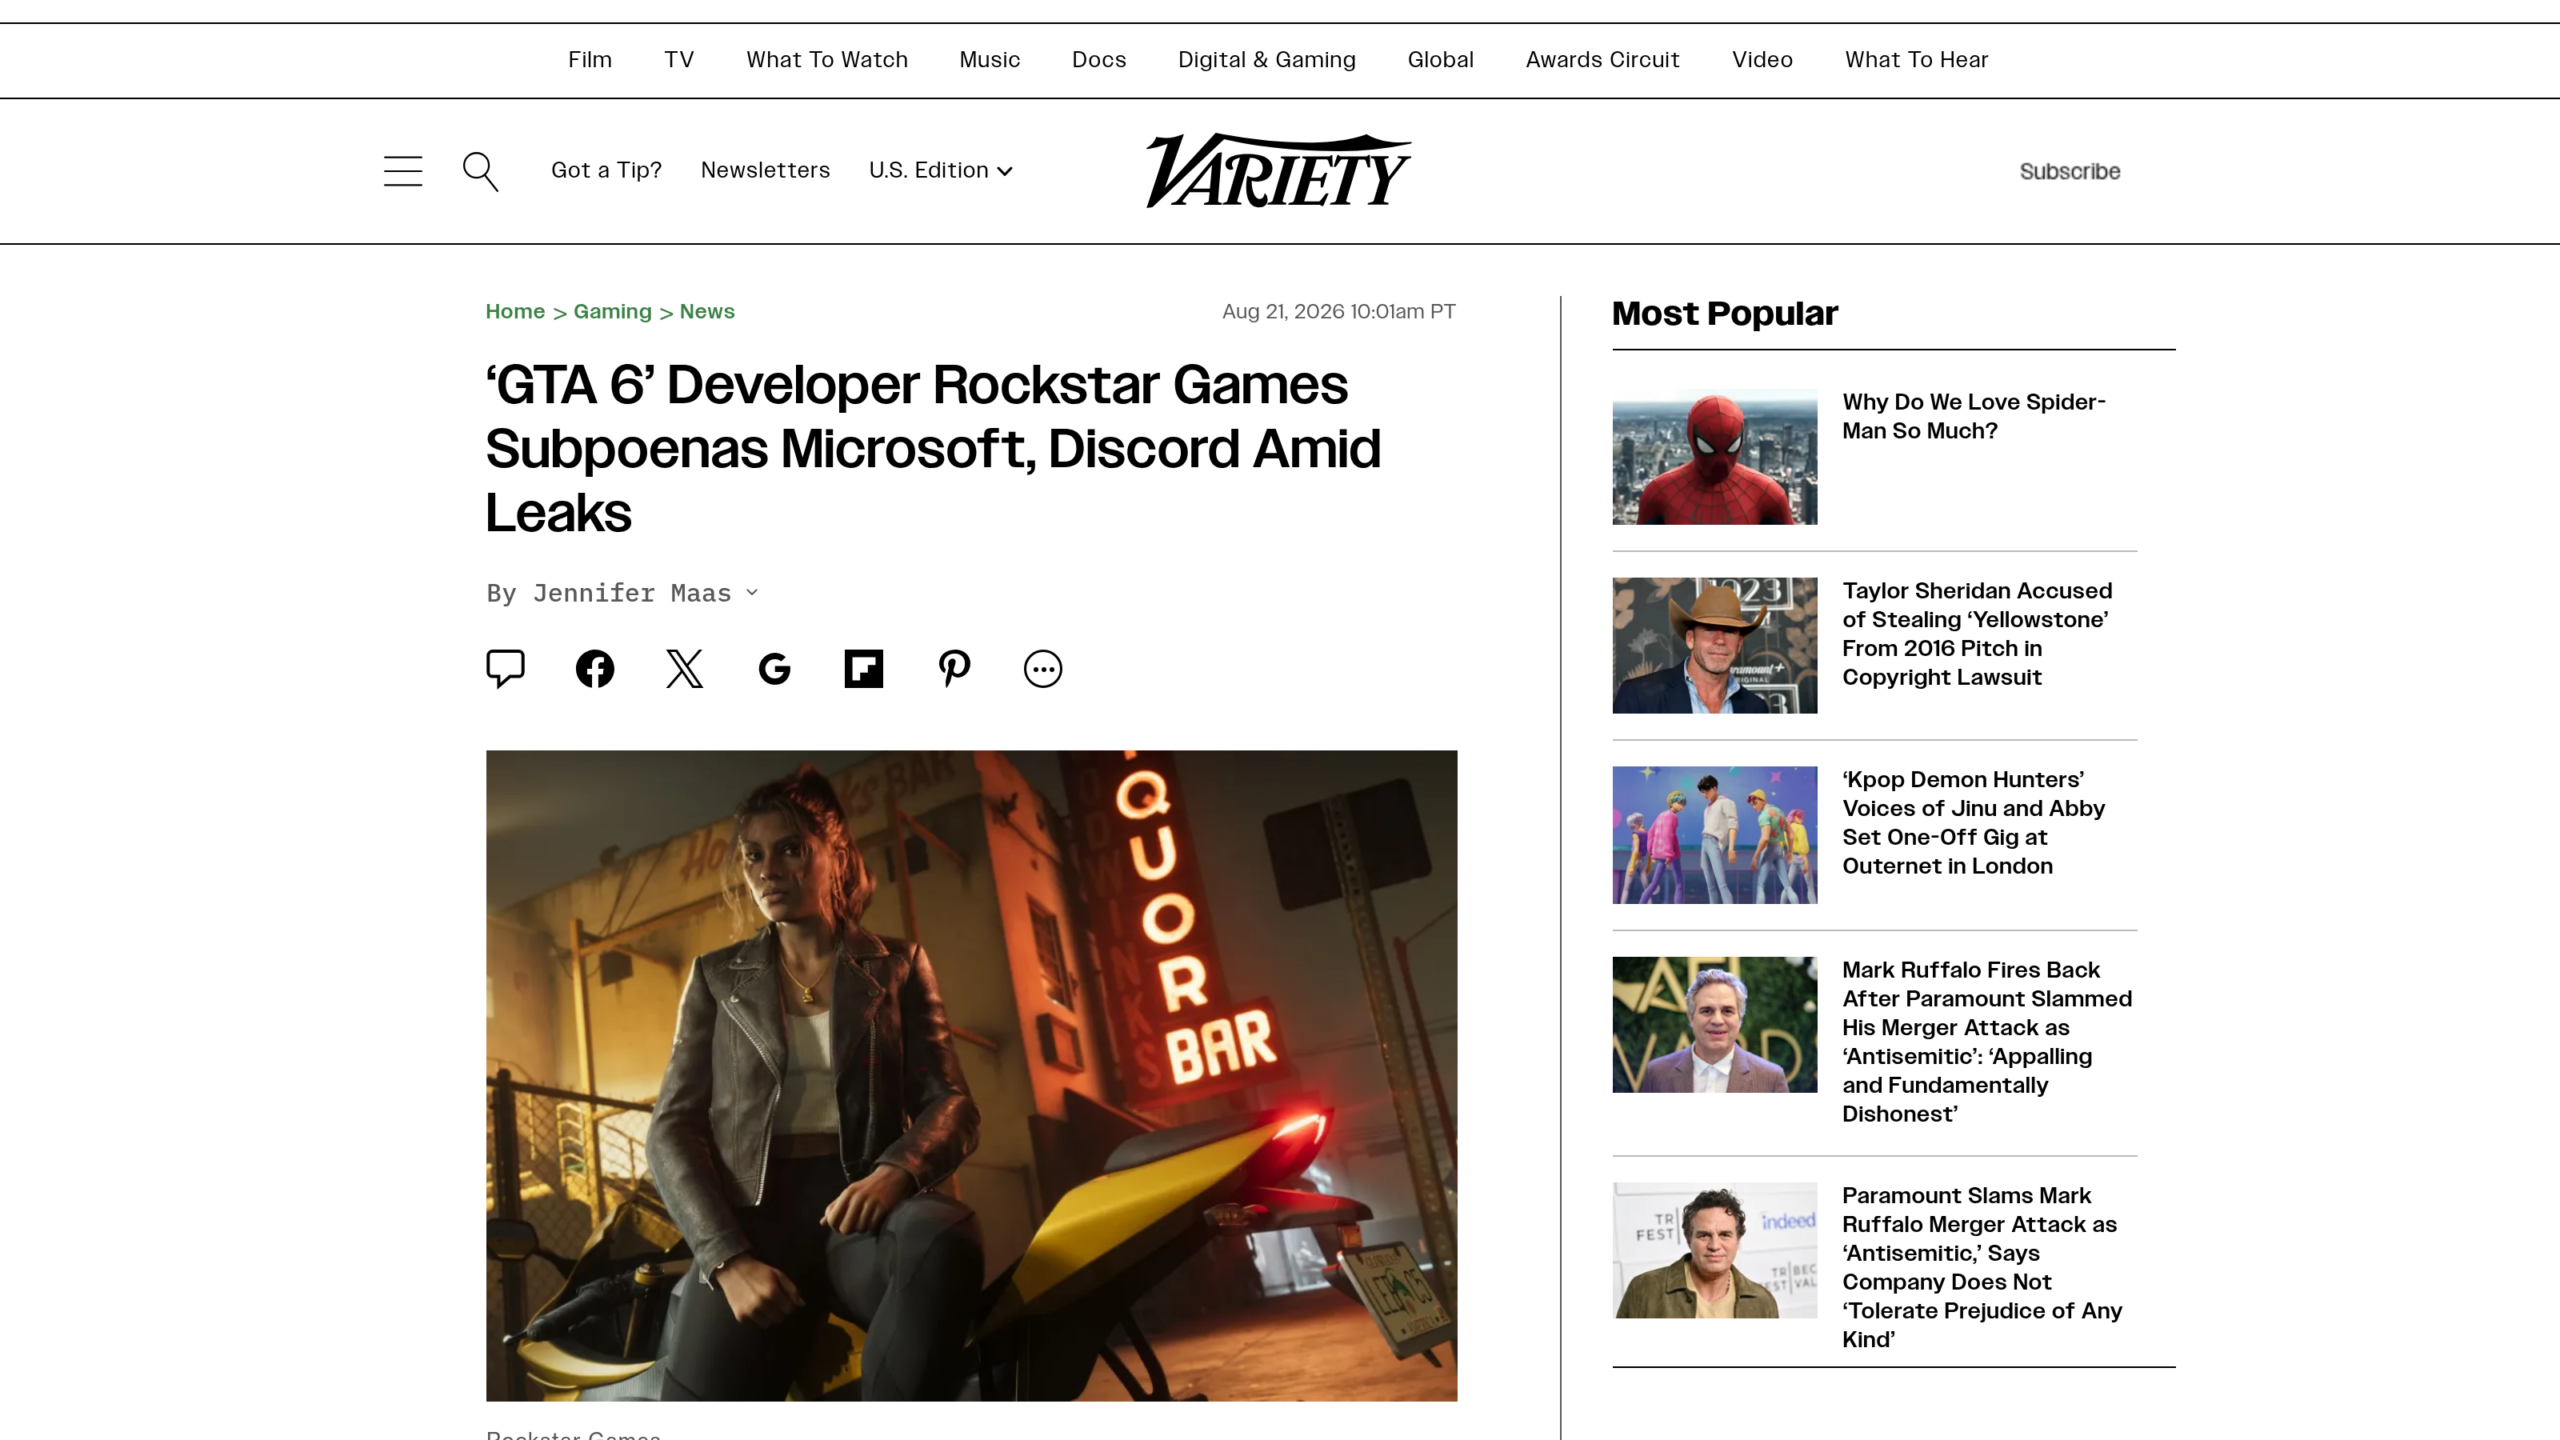Read Taylor Sheridan 'Yellowstone' lawsuit story
This screenshot has height=1440, width=2560.
1977,634
